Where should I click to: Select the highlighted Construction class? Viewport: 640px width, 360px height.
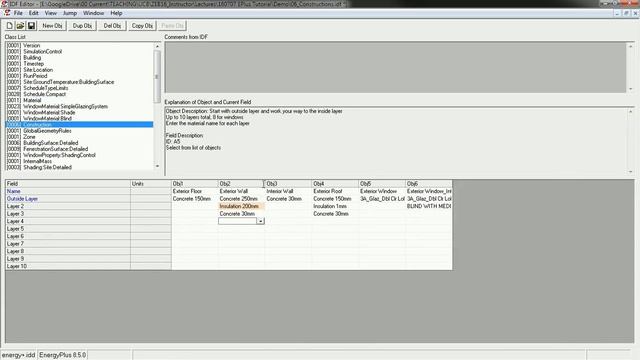(x=79, y=124)
